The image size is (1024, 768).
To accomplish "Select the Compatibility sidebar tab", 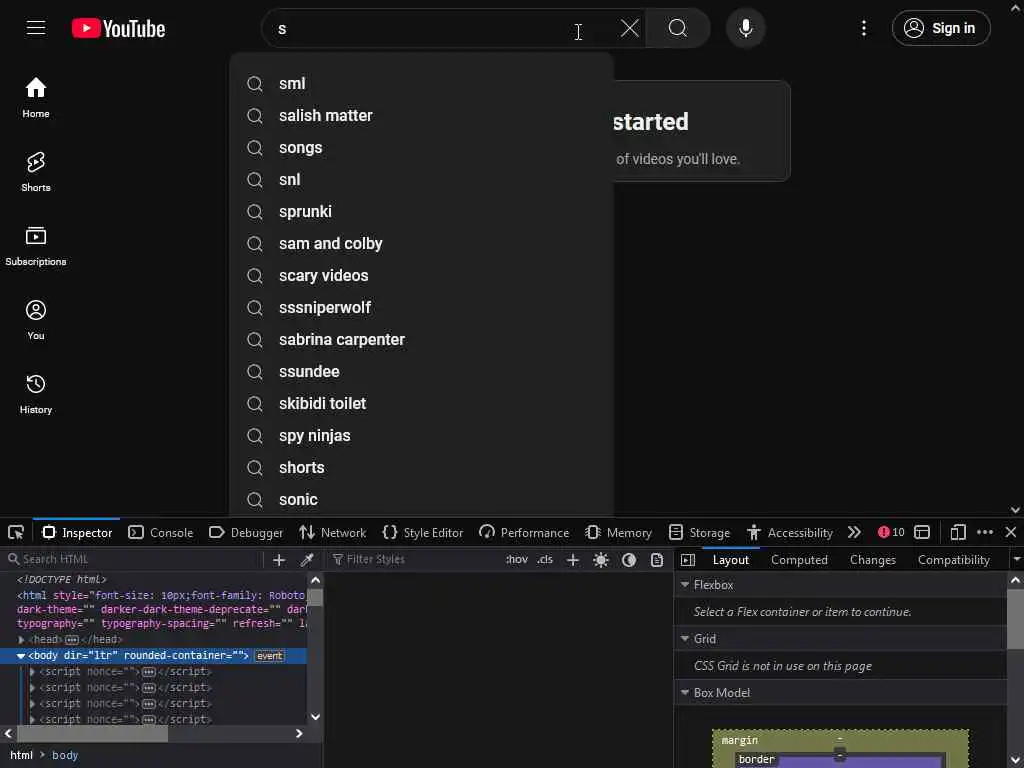I will pyautogui.click(x=953, y=560).
